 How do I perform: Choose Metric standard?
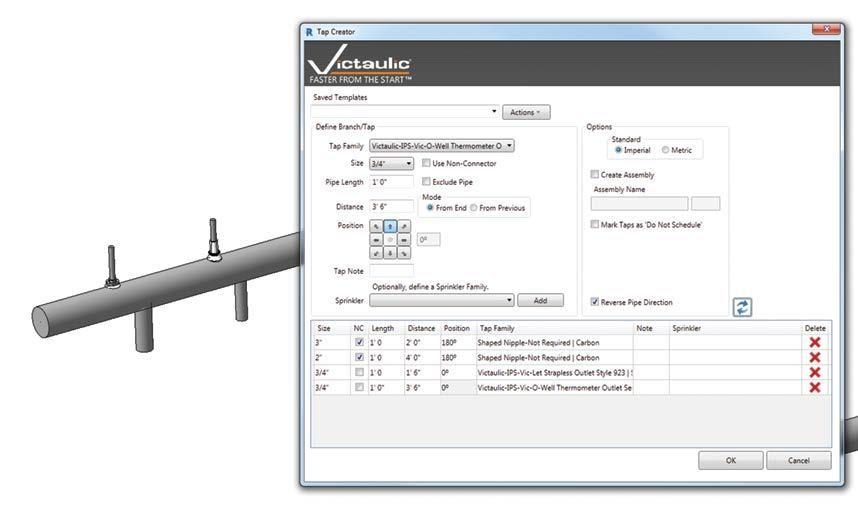[x=665, y=149]
